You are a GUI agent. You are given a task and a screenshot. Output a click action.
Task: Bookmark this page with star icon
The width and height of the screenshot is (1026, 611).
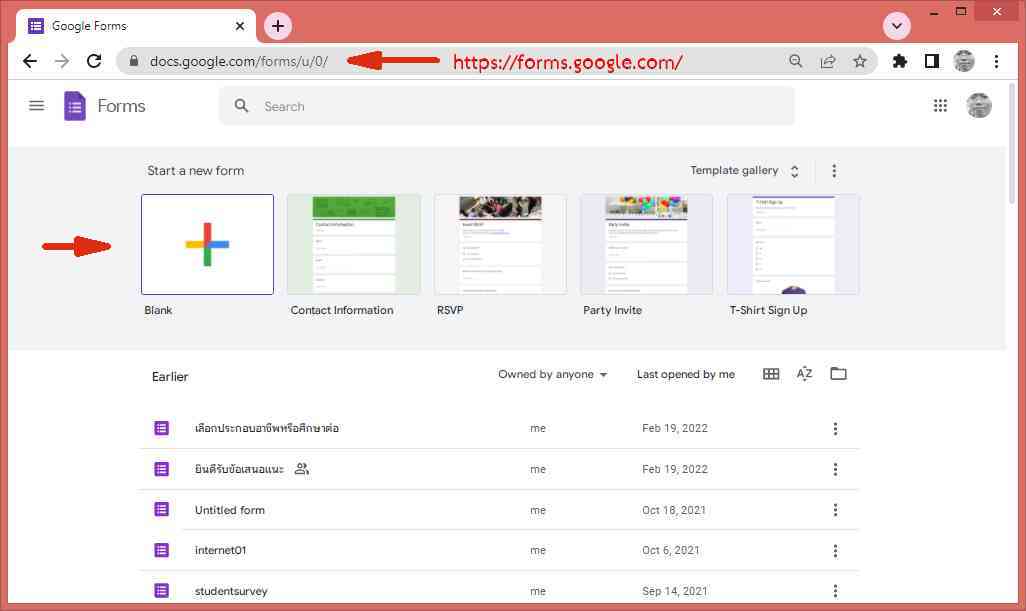(x=860, y=61)
